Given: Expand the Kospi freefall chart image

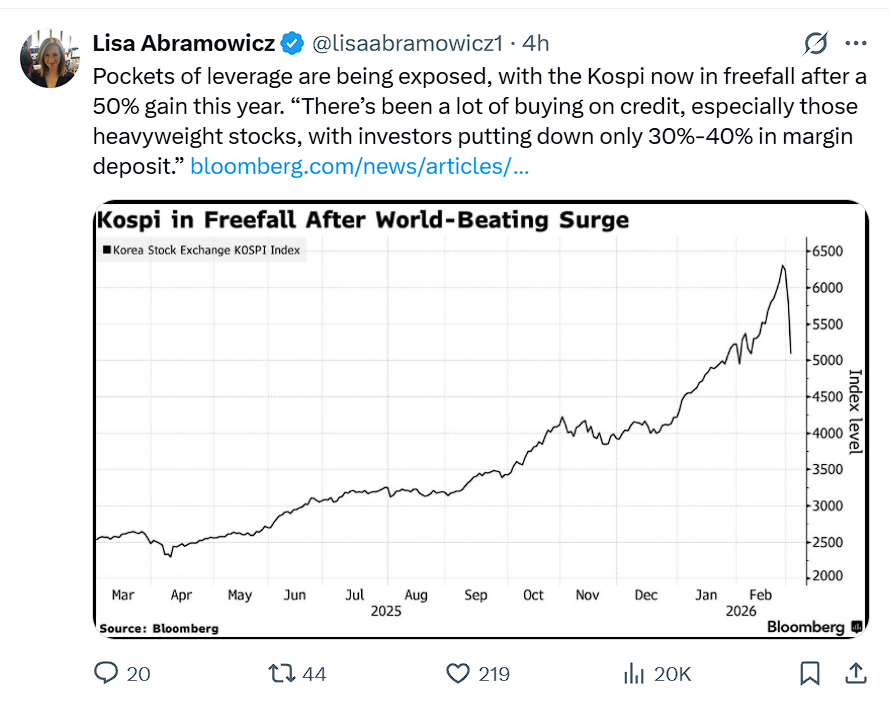Looking at the screenshot, I should point(480,420).
